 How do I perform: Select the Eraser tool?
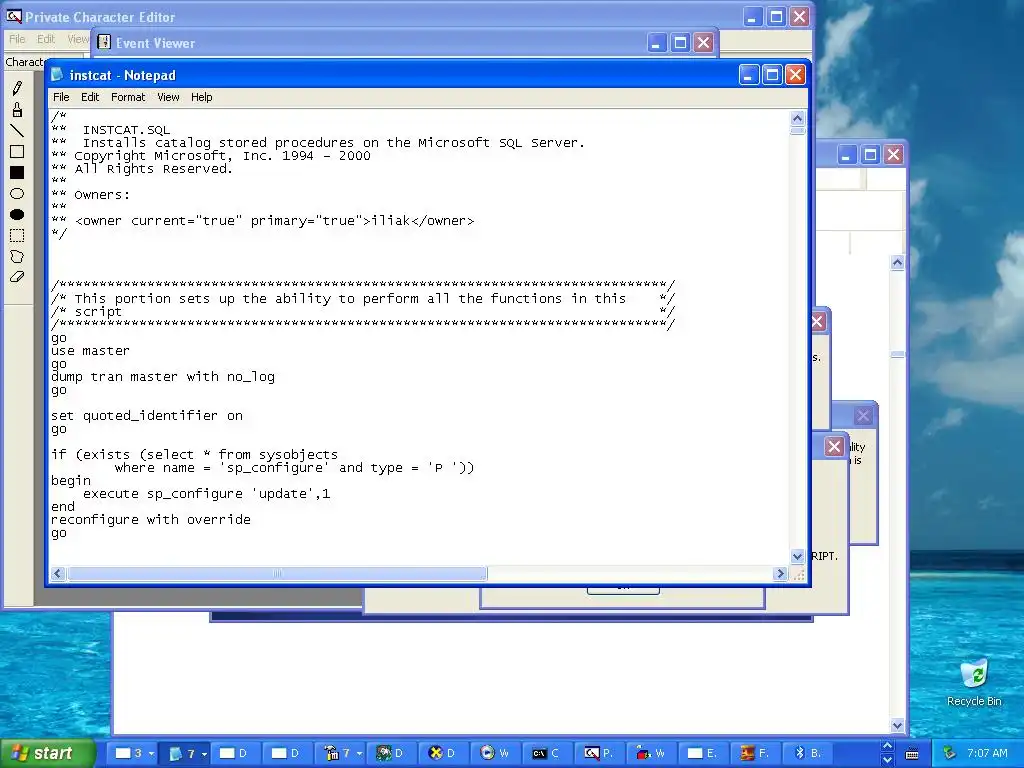[17, 277]
